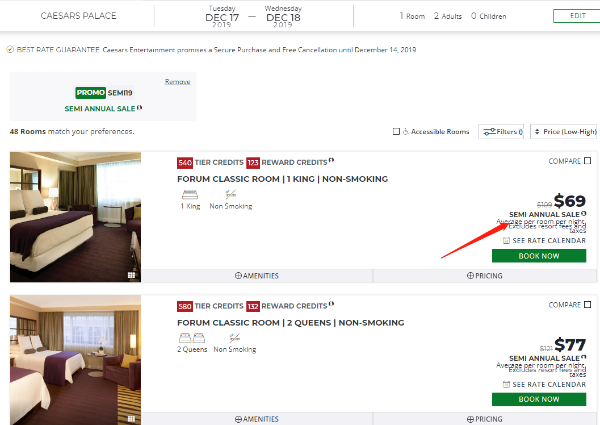
Task: Click the filter sliders icon
Action: pos(489,132)
